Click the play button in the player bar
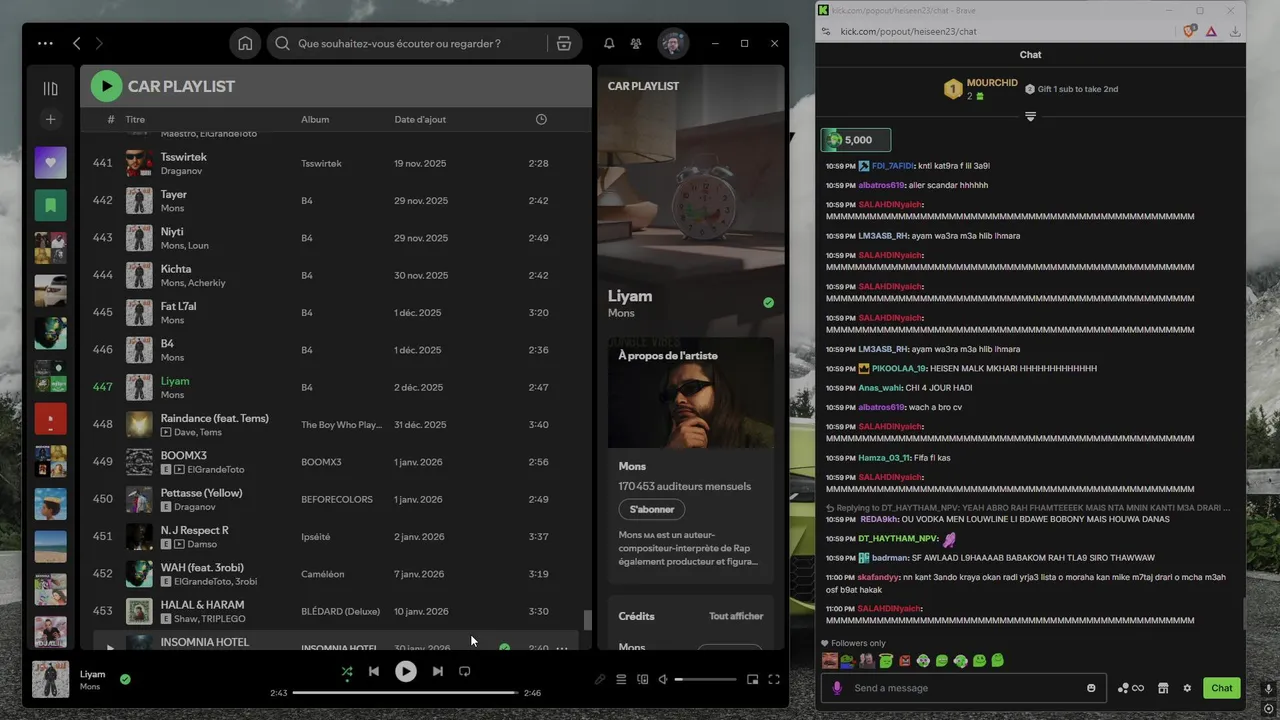This screenshot has width=1280, height=720. [406, 672]
